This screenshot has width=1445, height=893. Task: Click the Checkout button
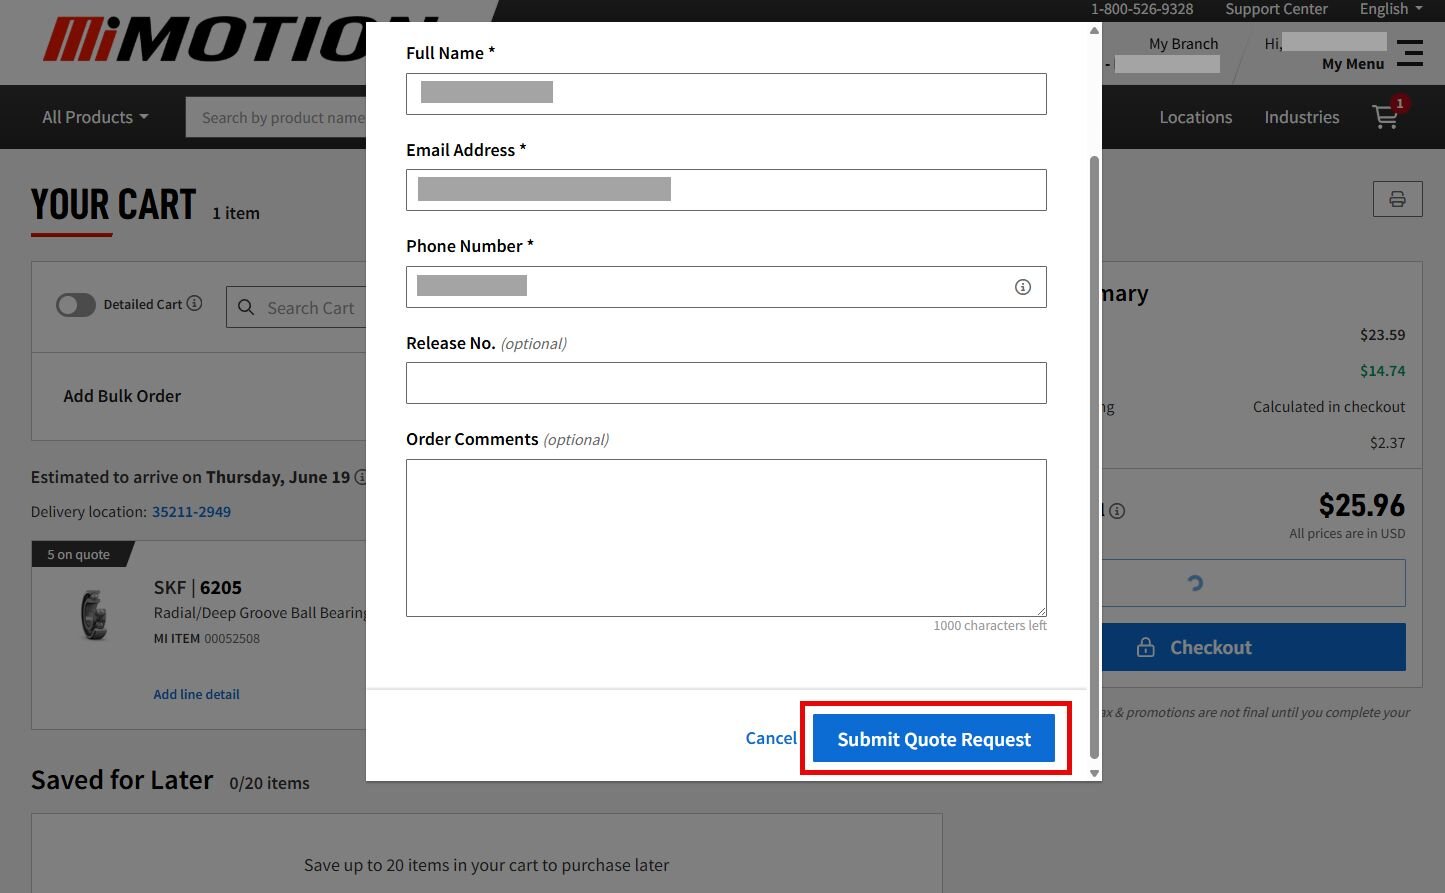click(1253, 647)
